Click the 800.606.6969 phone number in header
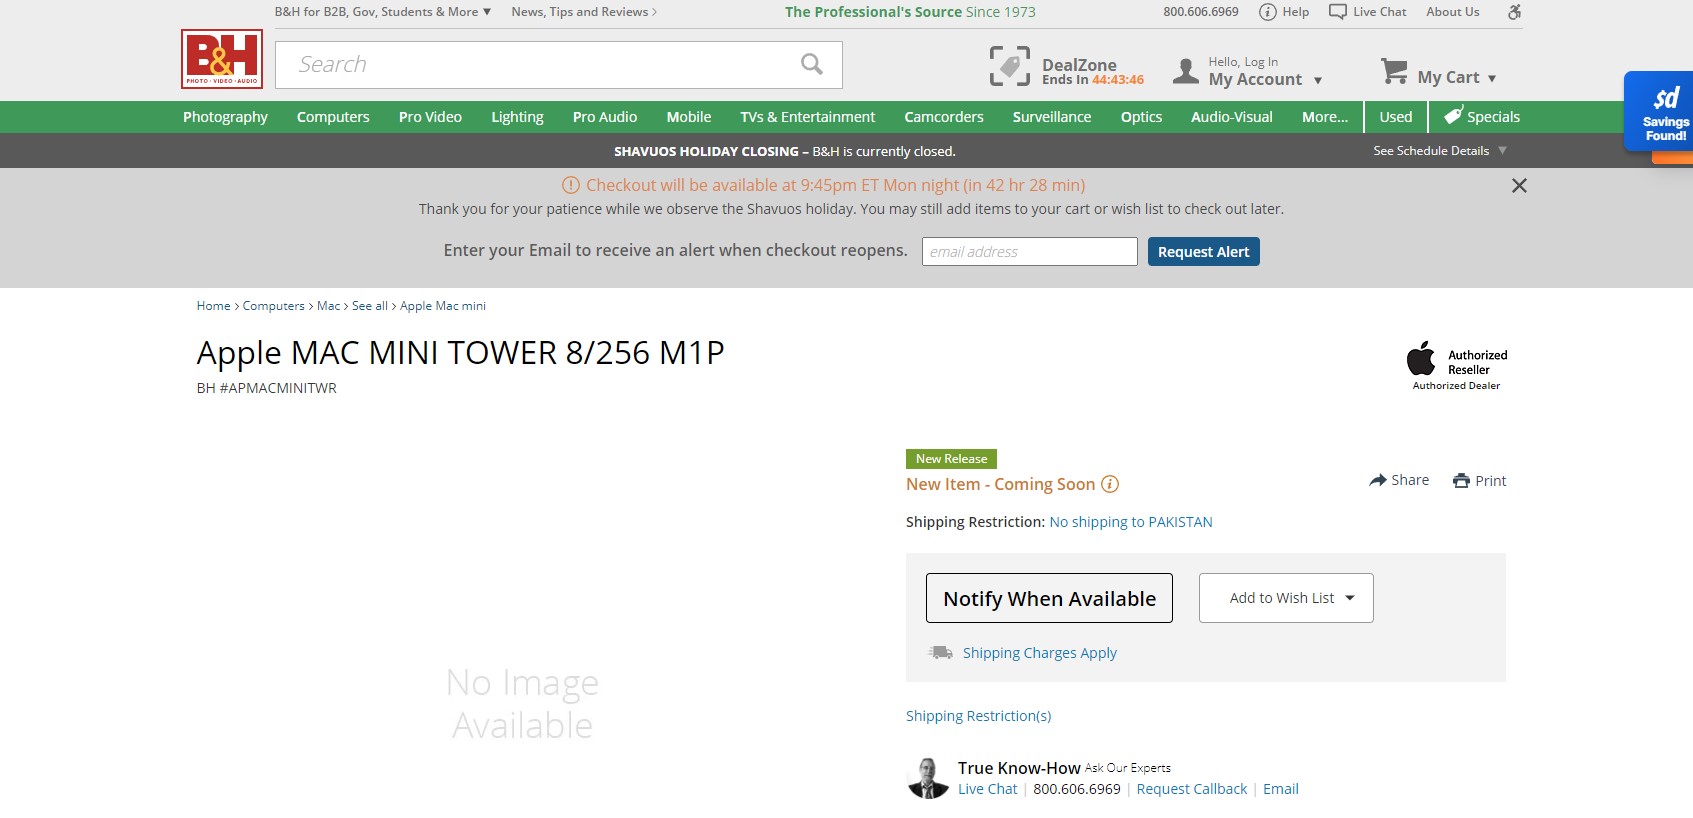This screenshot has height=818, width=1693. (x=1201, y=12)
